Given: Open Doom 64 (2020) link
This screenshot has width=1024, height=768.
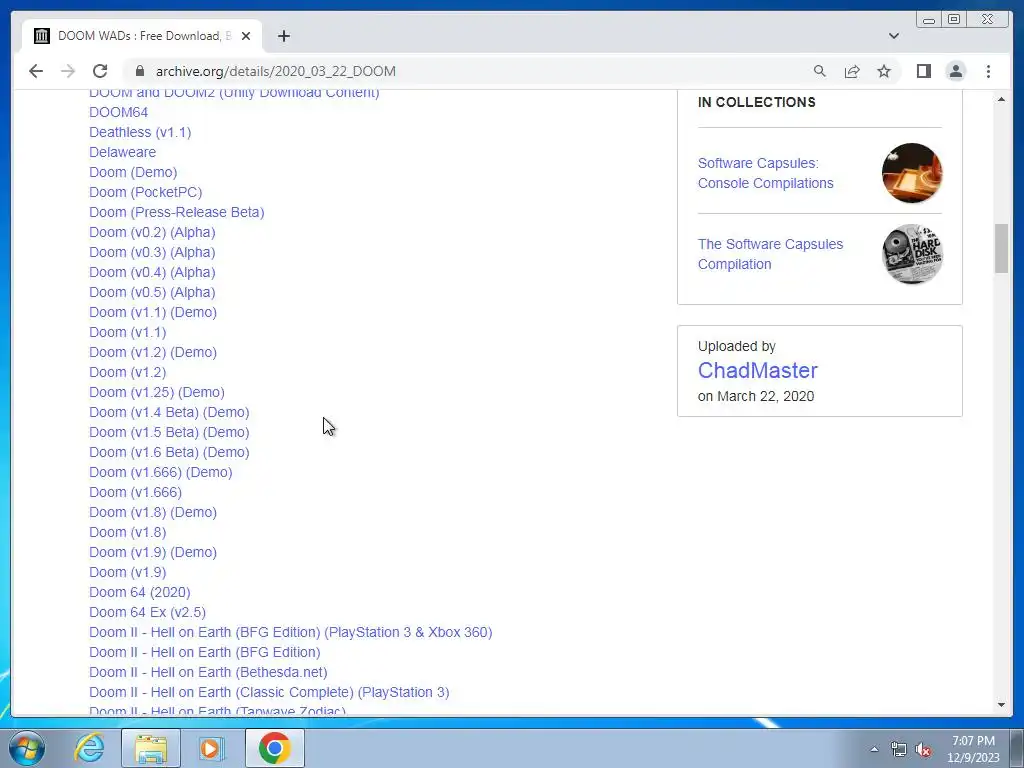Looking at the screenshot, I should [140, 593].
